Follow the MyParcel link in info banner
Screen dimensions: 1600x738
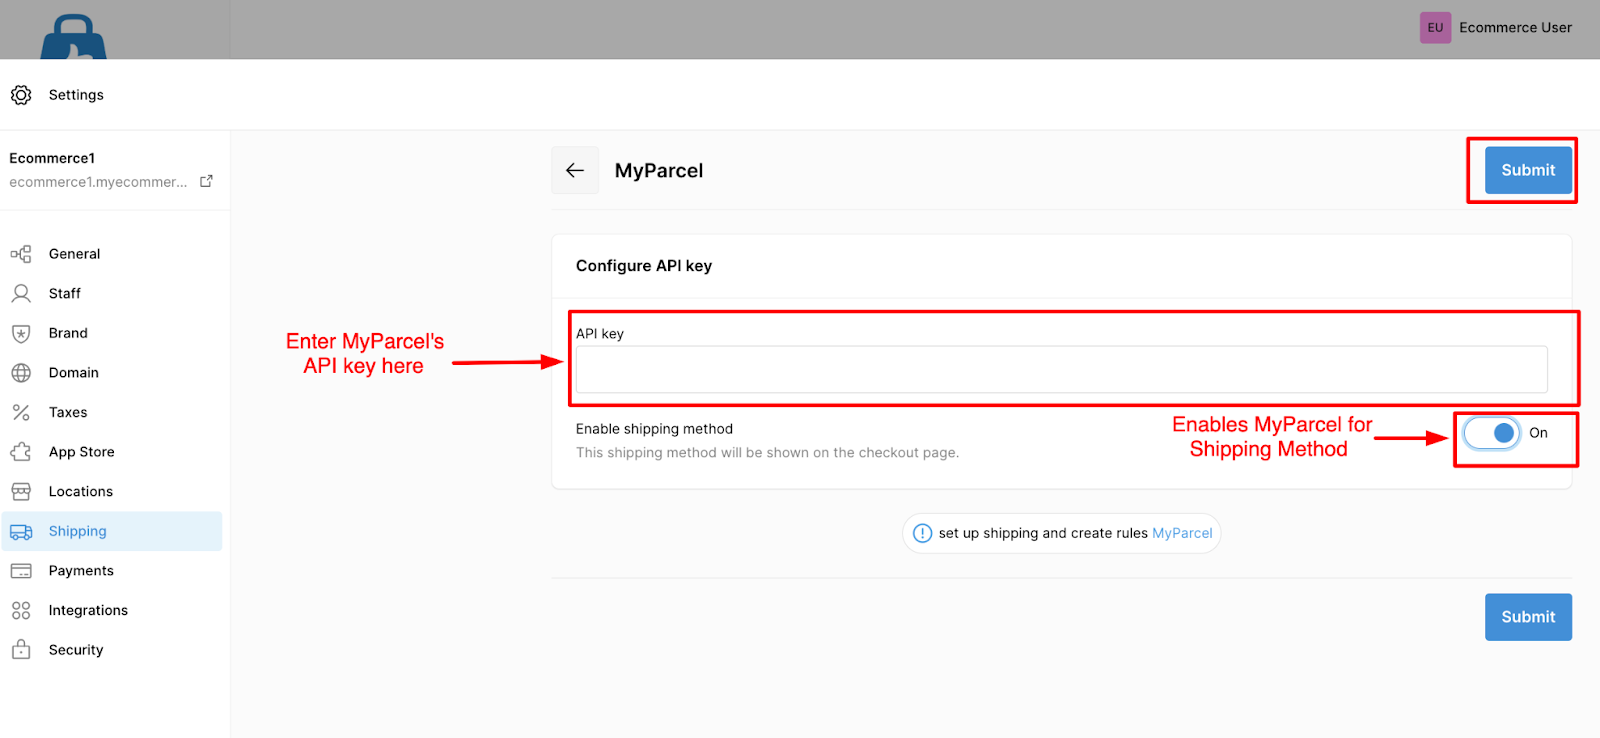point(1182,533)
